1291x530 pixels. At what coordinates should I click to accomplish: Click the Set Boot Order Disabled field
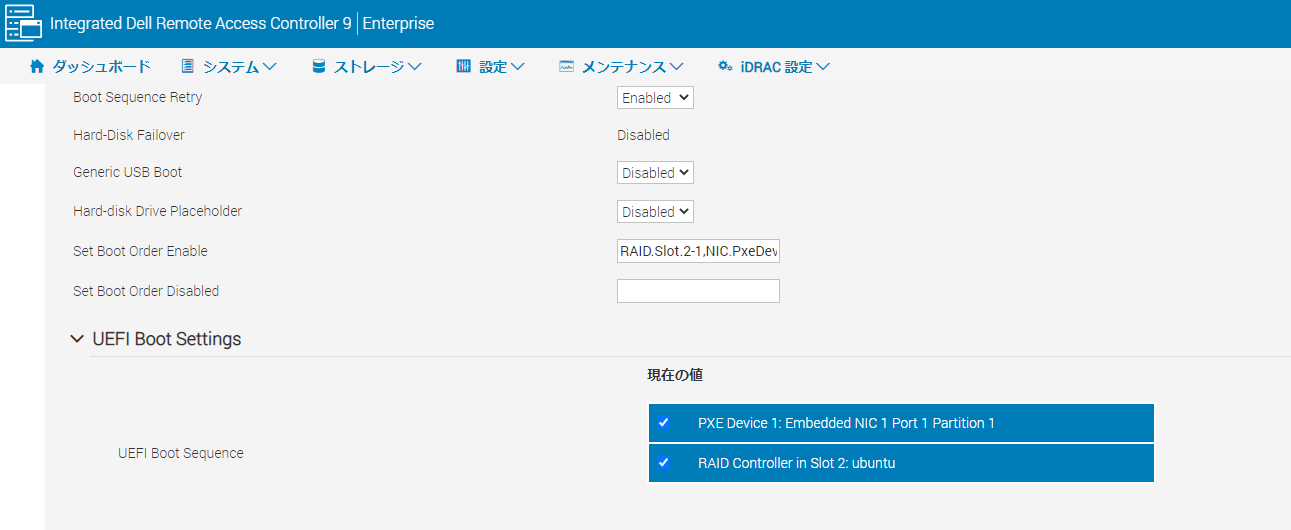click(698, 291)
